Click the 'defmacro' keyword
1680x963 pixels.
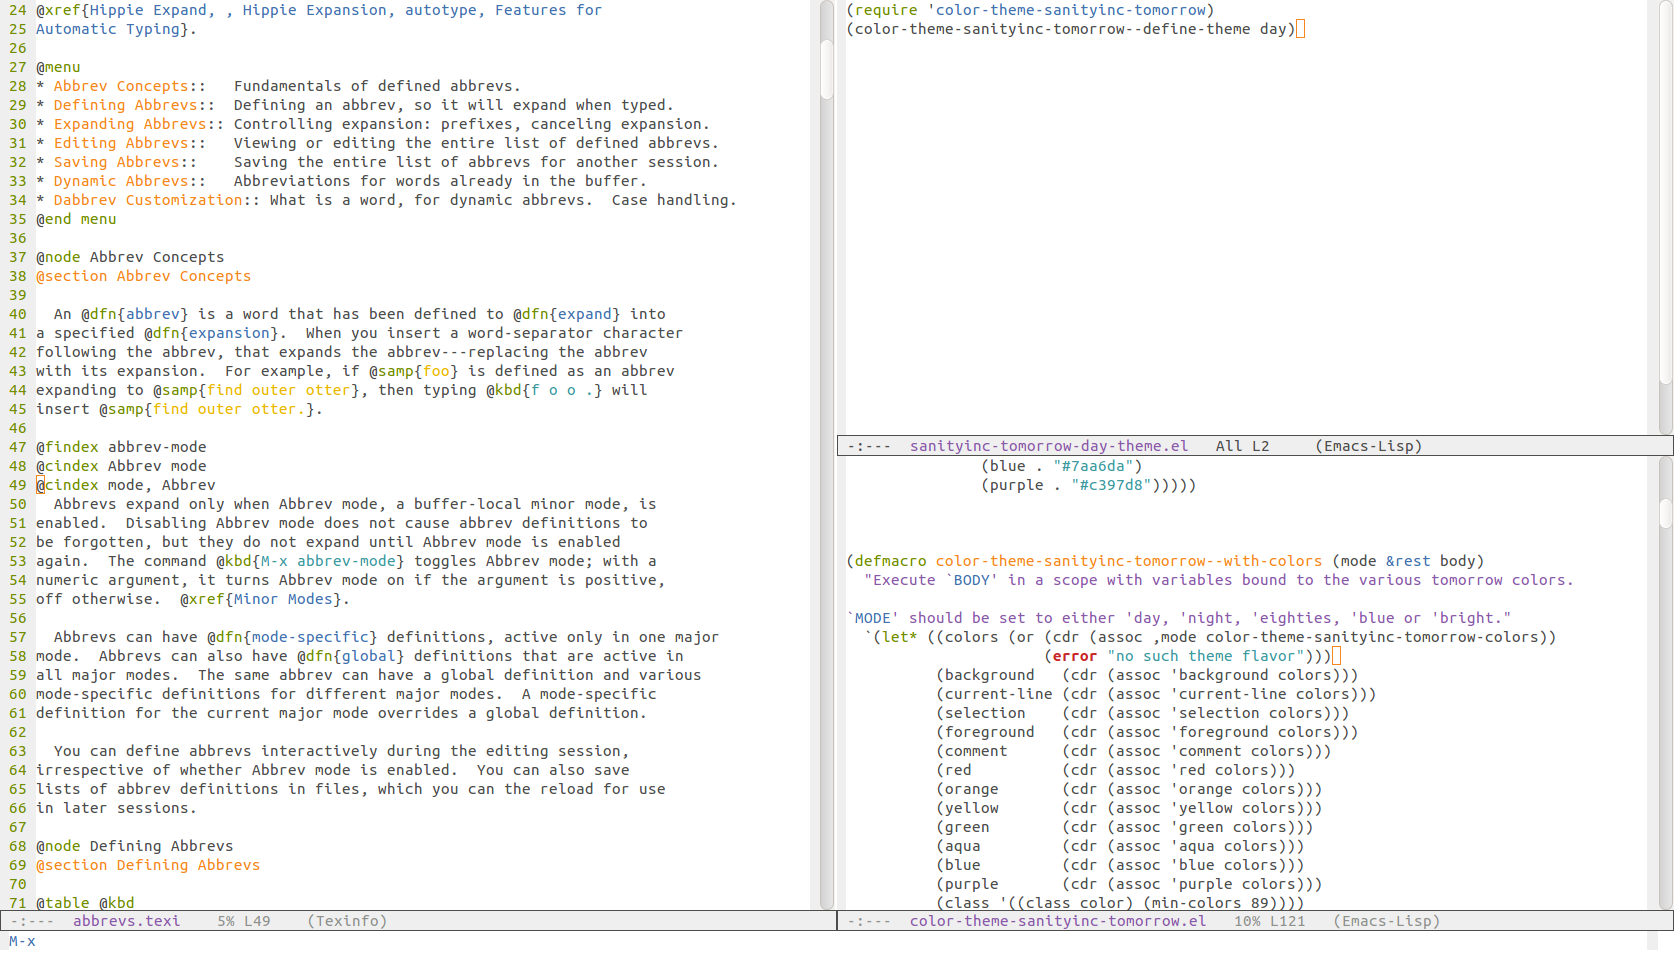coord(890,561)
